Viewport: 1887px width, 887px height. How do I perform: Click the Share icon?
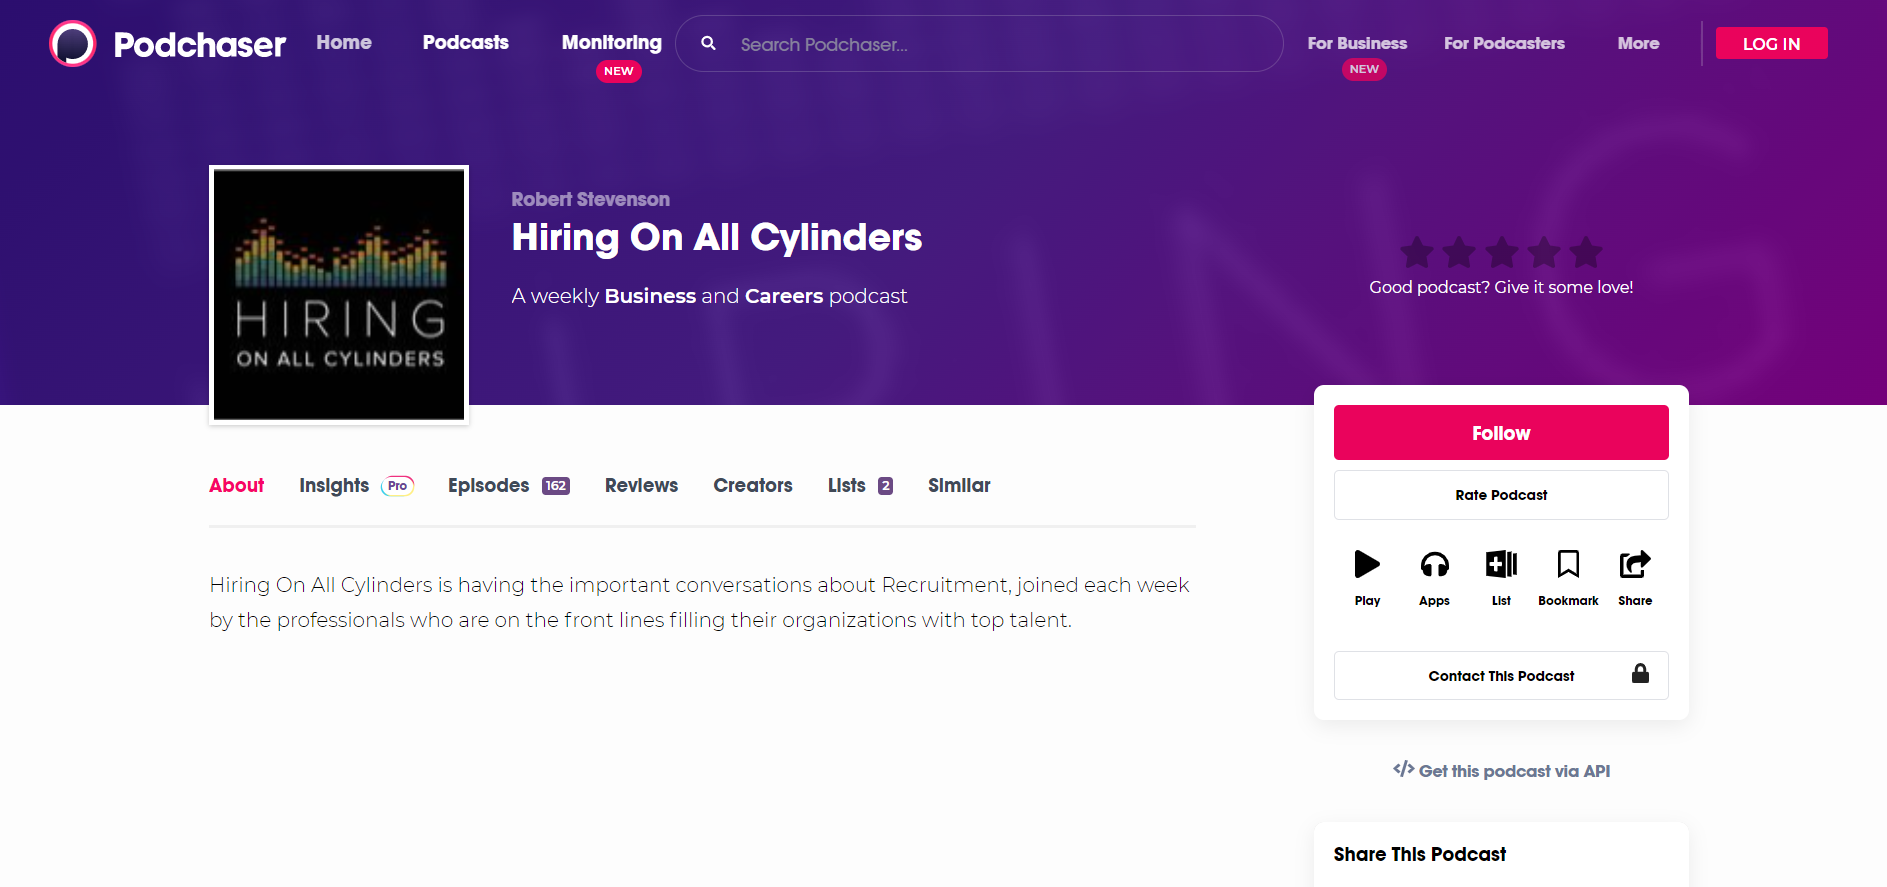point(1635,565)
